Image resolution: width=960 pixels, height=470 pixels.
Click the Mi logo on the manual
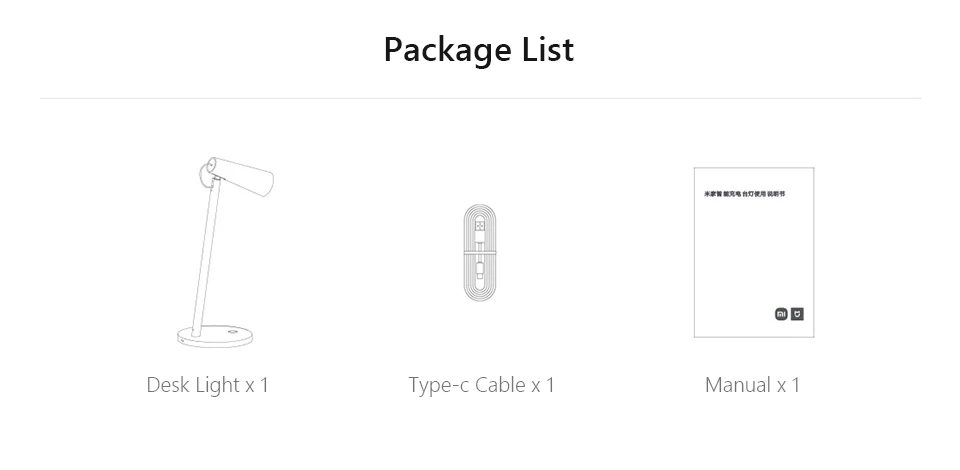point(781,314)
